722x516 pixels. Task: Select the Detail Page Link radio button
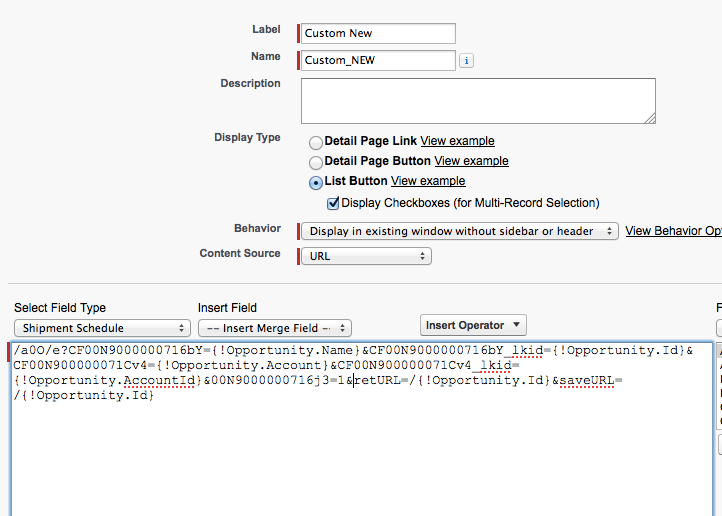coord(316,143)
